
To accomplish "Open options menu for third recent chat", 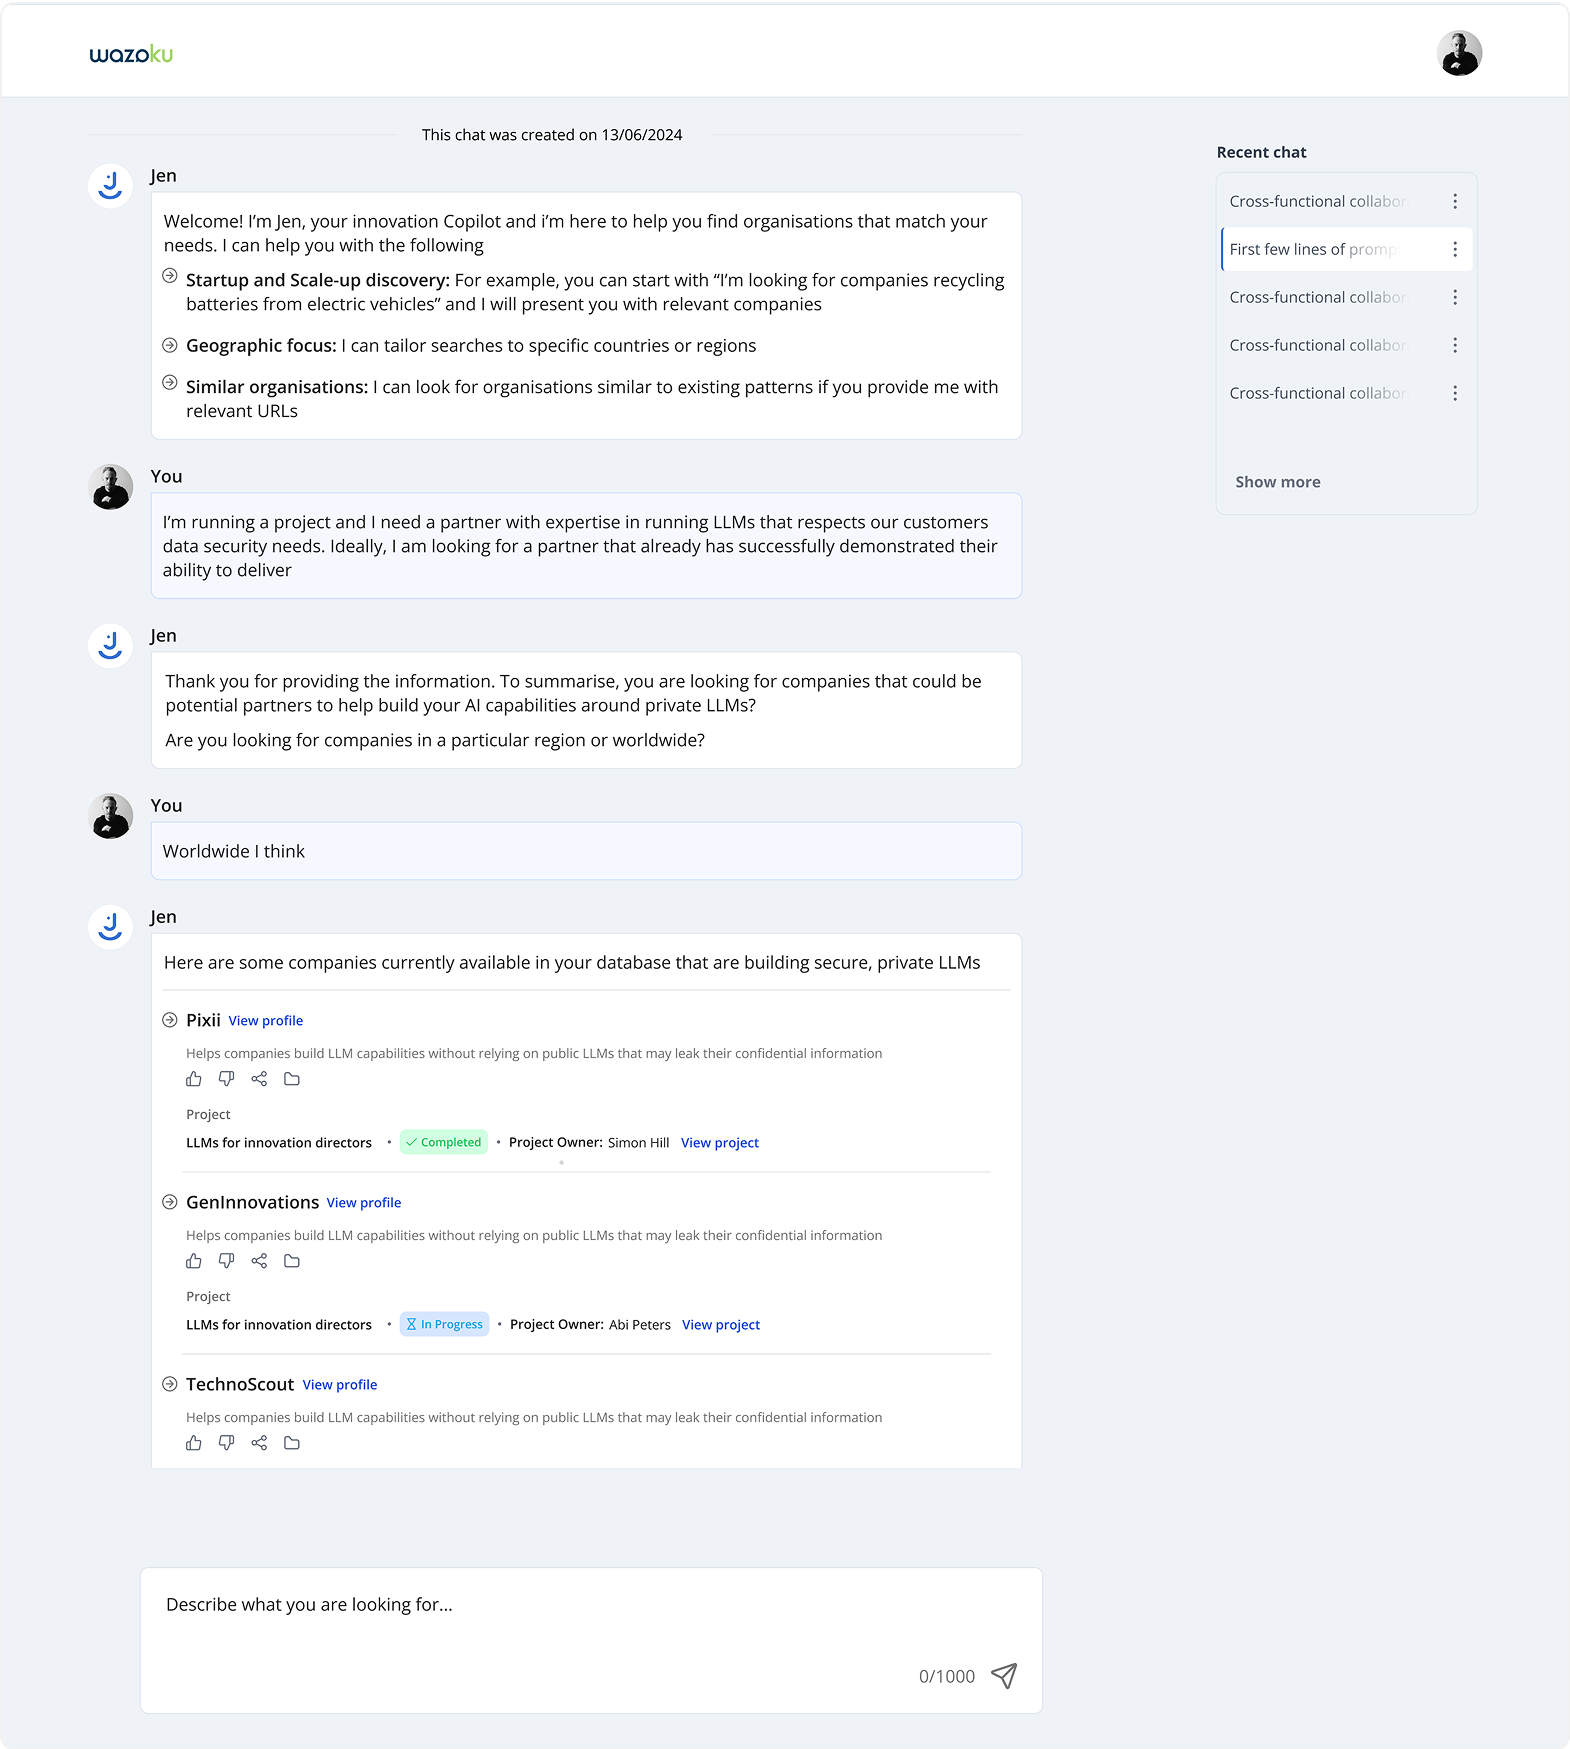I will pyautogui.click(x=1455, y=297).
